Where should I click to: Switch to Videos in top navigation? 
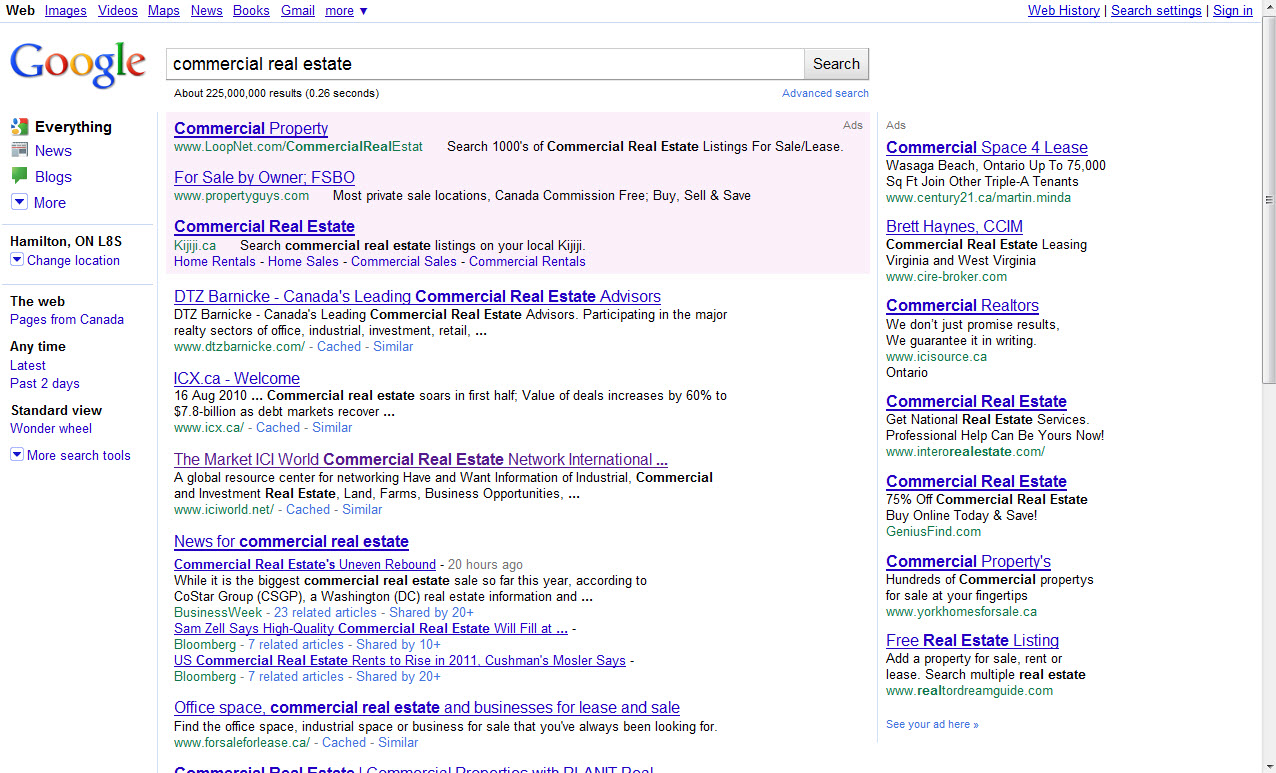pos(118,10)
